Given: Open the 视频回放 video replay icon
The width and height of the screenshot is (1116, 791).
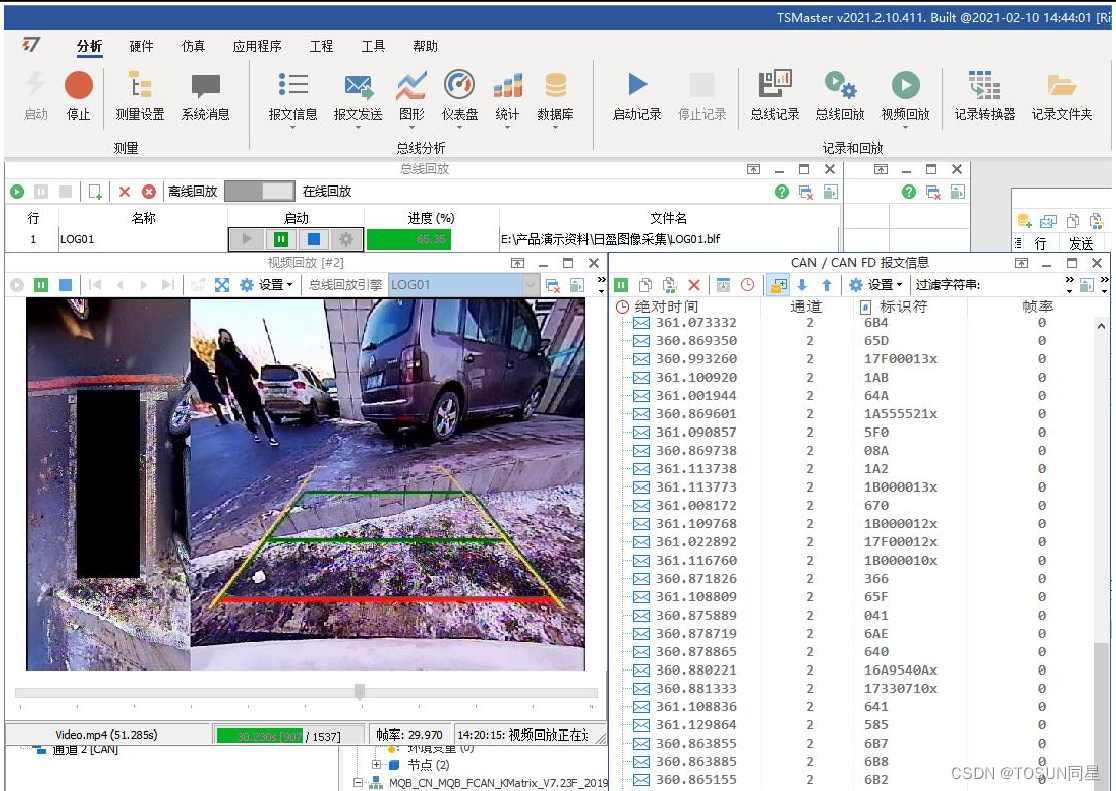Looking at the screenshot, I should 905,85.
